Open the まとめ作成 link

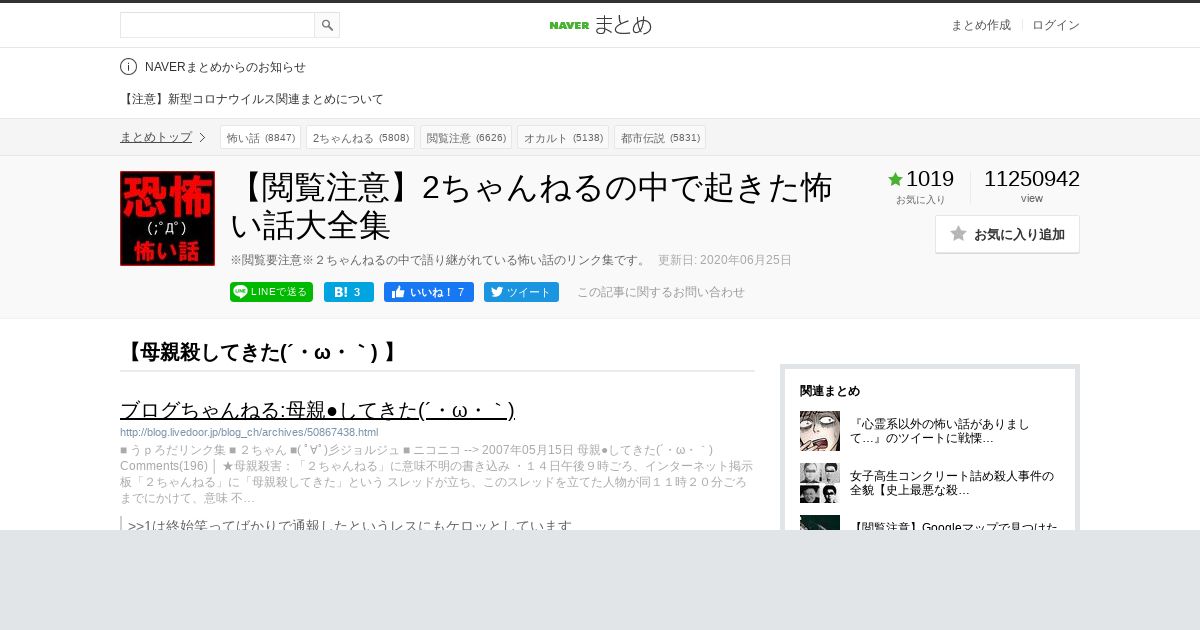coord(980,25)
